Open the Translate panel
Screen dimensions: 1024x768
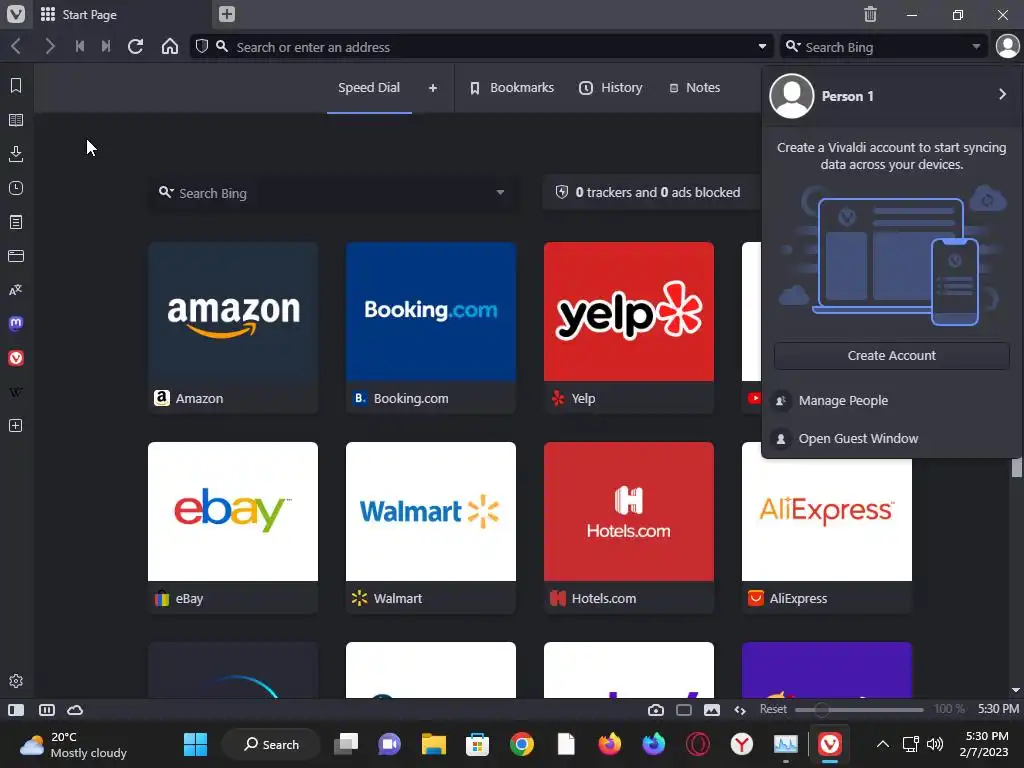tap(16, 290)
